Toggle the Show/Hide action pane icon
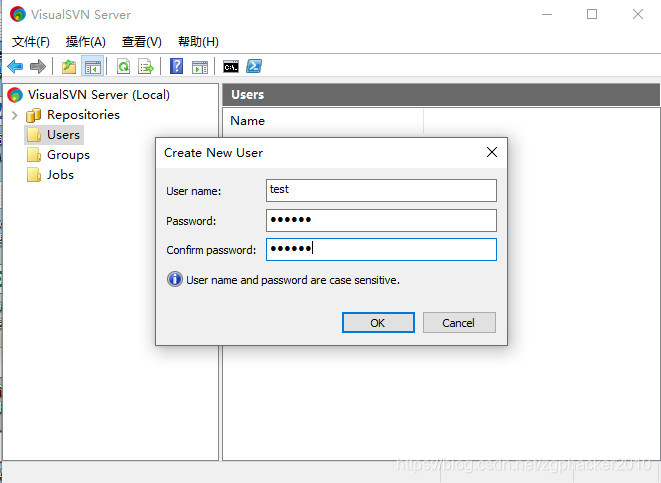Image resolution: width=661 pixels, height=483 pixels. [x=200, y=66]
